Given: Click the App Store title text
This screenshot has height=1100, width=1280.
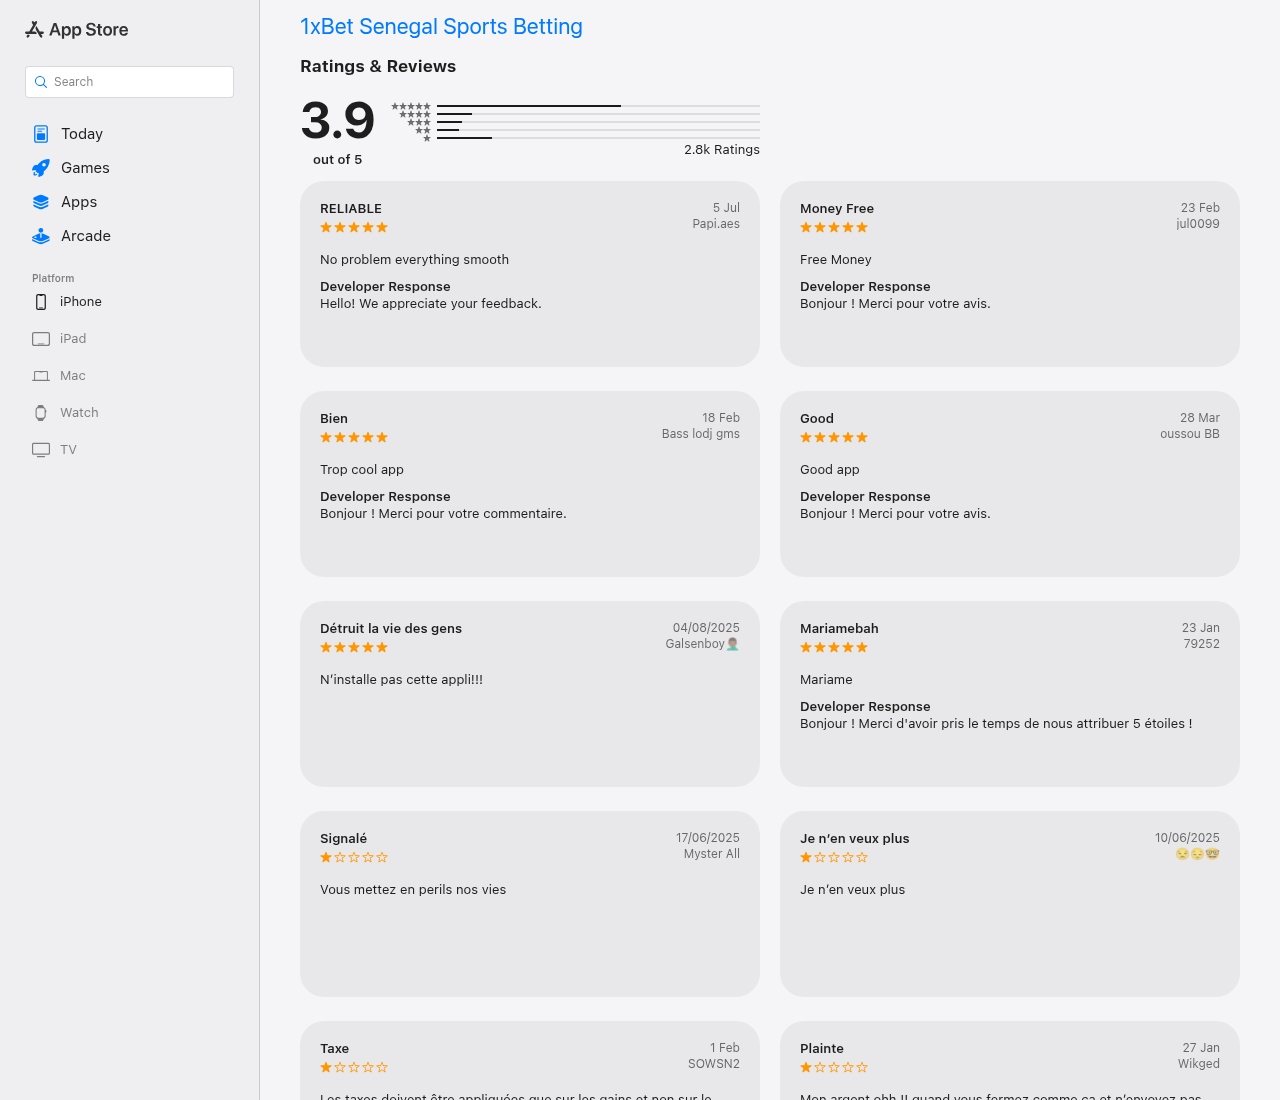Looking at the screenshot, I should tap(89, 30).
